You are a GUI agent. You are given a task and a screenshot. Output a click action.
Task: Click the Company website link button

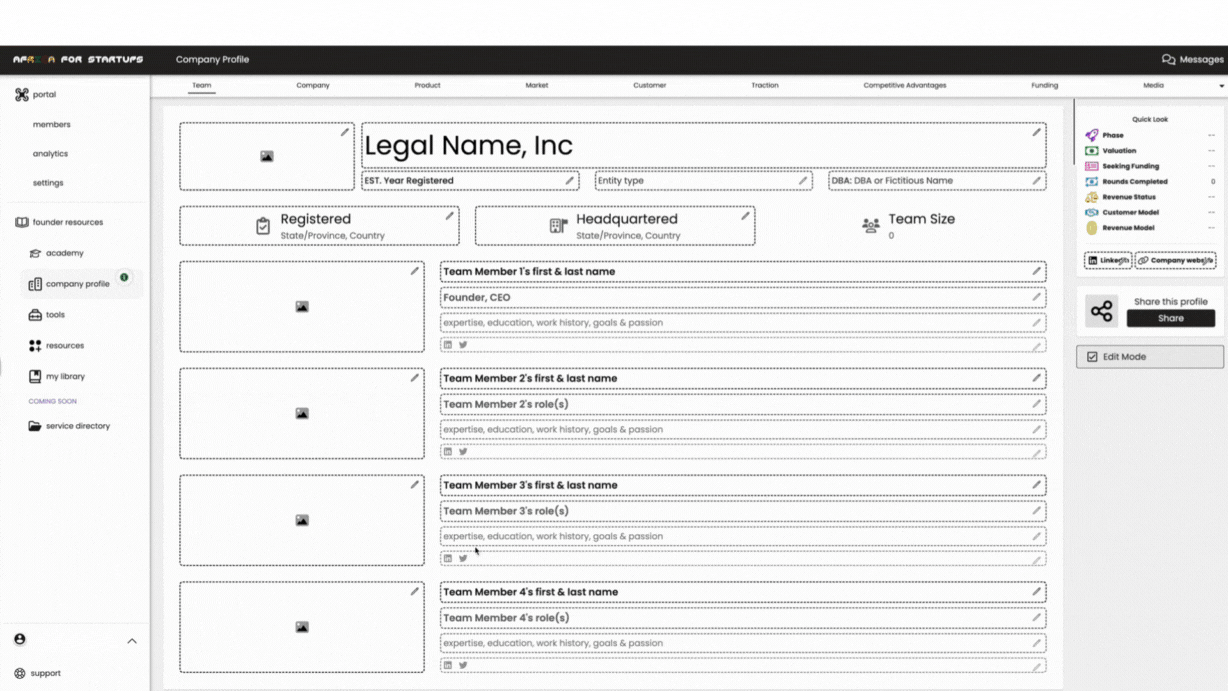tap(1175, 260)
